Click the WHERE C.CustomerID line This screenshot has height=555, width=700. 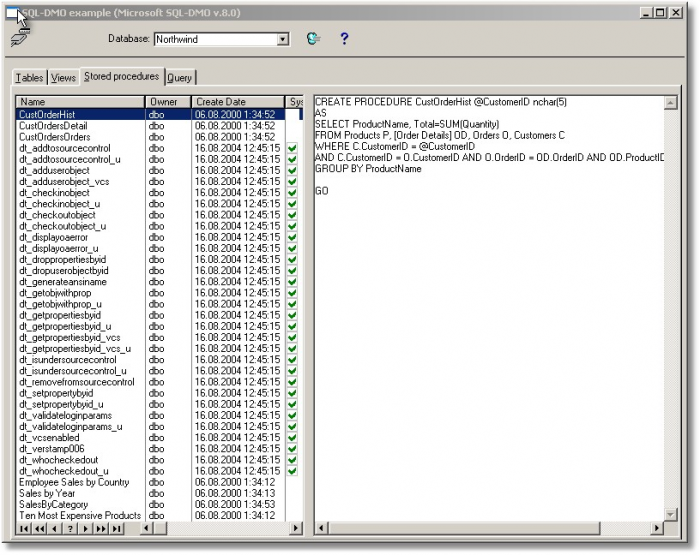coord(395,146)
